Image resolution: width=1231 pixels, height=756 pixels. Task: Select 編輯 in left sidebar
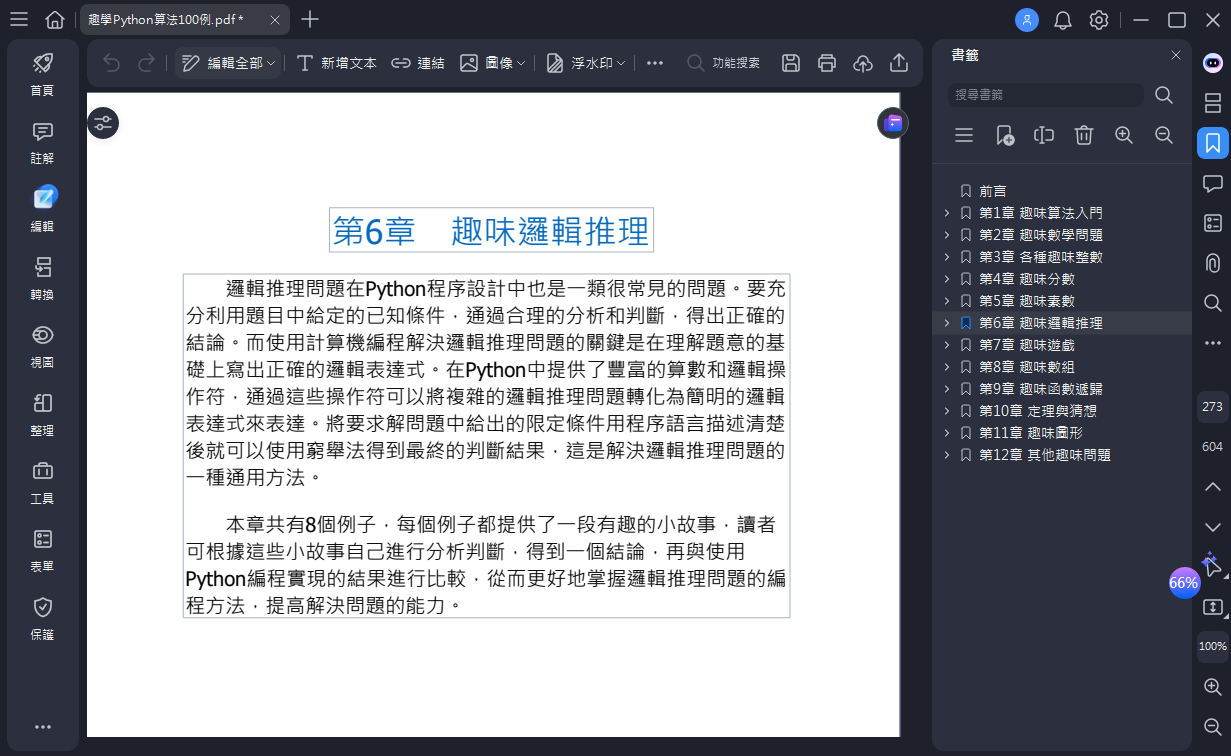point(42,210)
